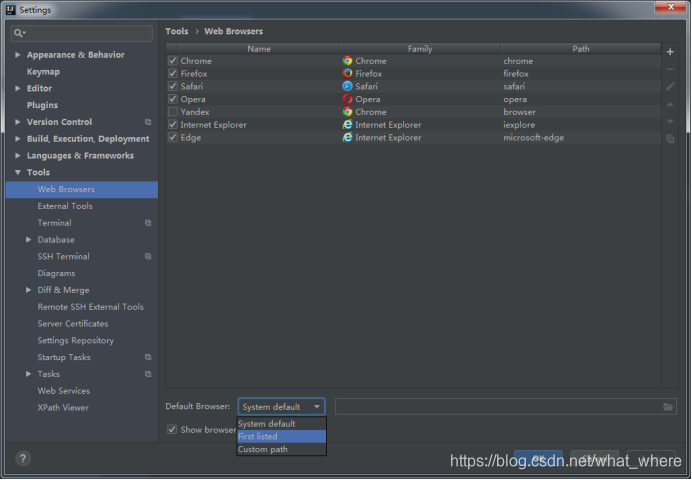Click project-level icon beside SSH Terminal
This screenshot has height=480, width=692.
click(148, 256)
